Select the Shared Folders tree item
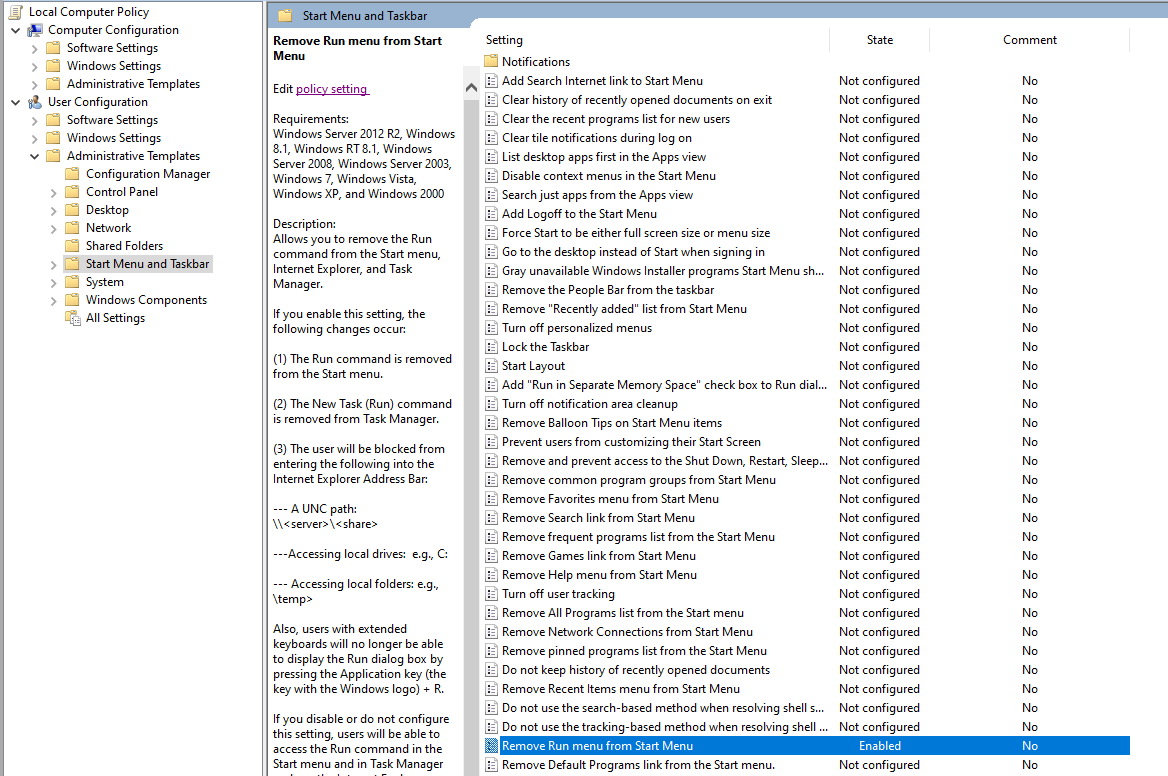 tap(124, 246)
